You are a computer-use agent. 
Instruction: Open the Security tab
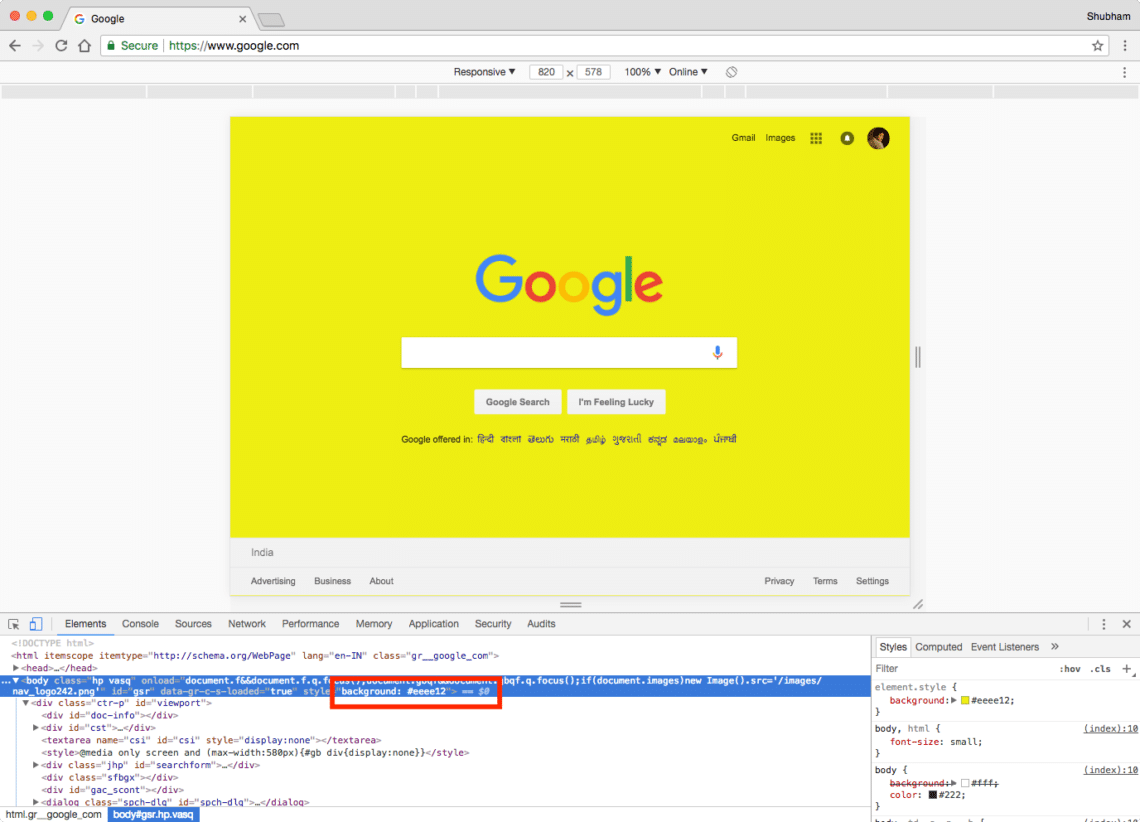tap(493, 624)
